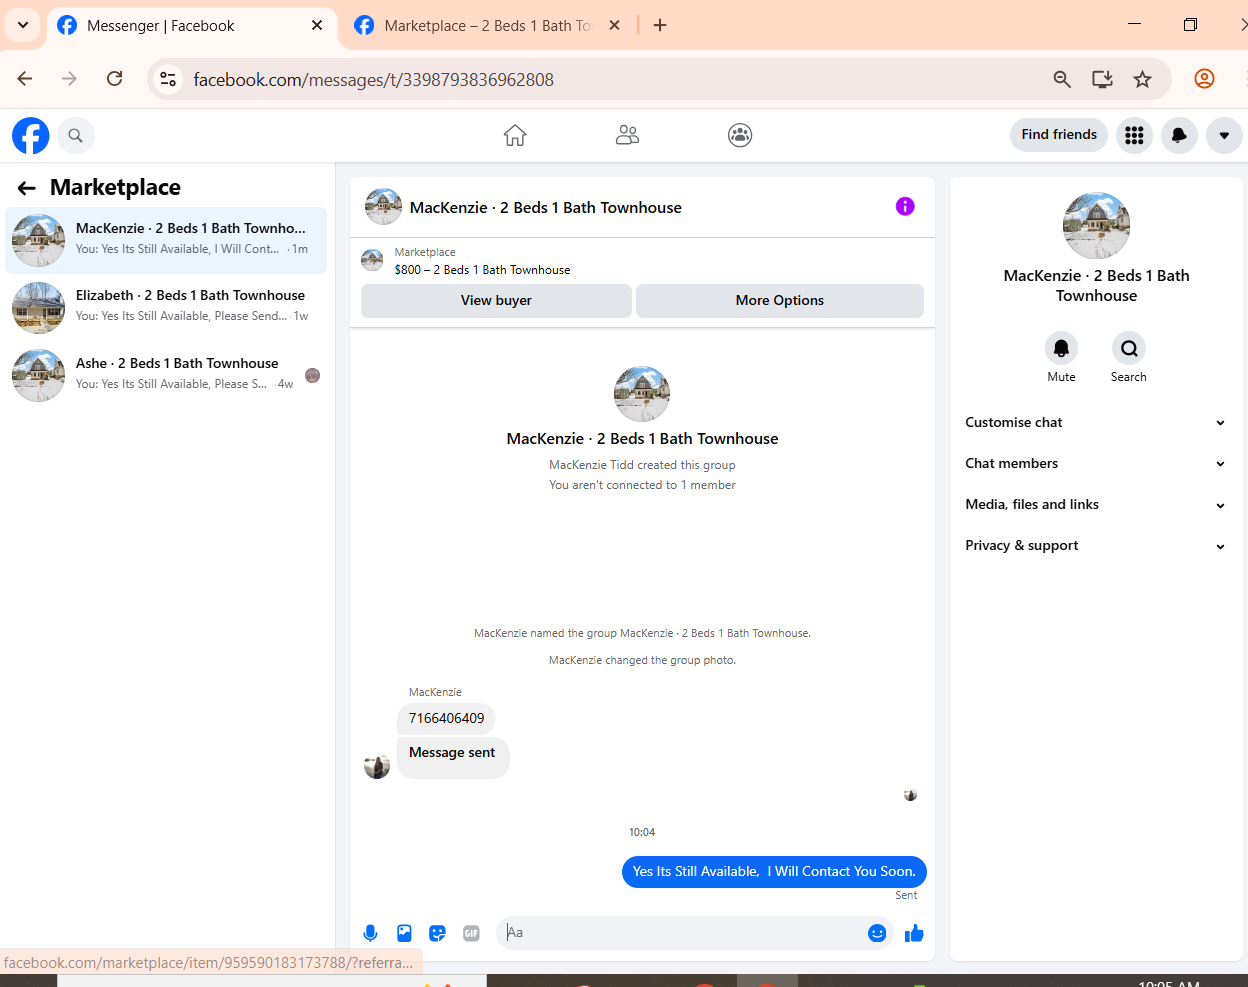Open a new browser tab

660,26
